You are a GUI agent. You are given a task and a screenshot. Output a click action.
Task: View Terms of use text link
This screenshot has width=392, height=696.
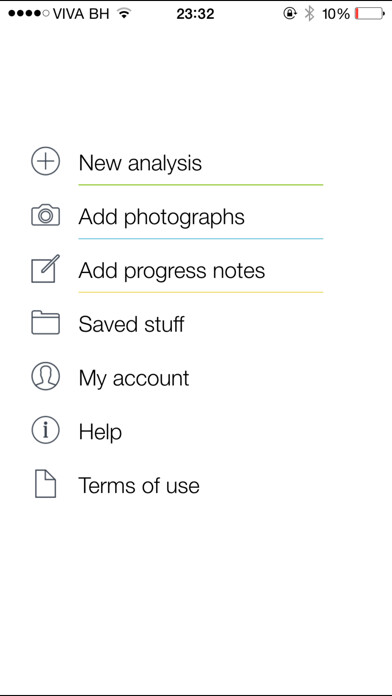point(139,485)
